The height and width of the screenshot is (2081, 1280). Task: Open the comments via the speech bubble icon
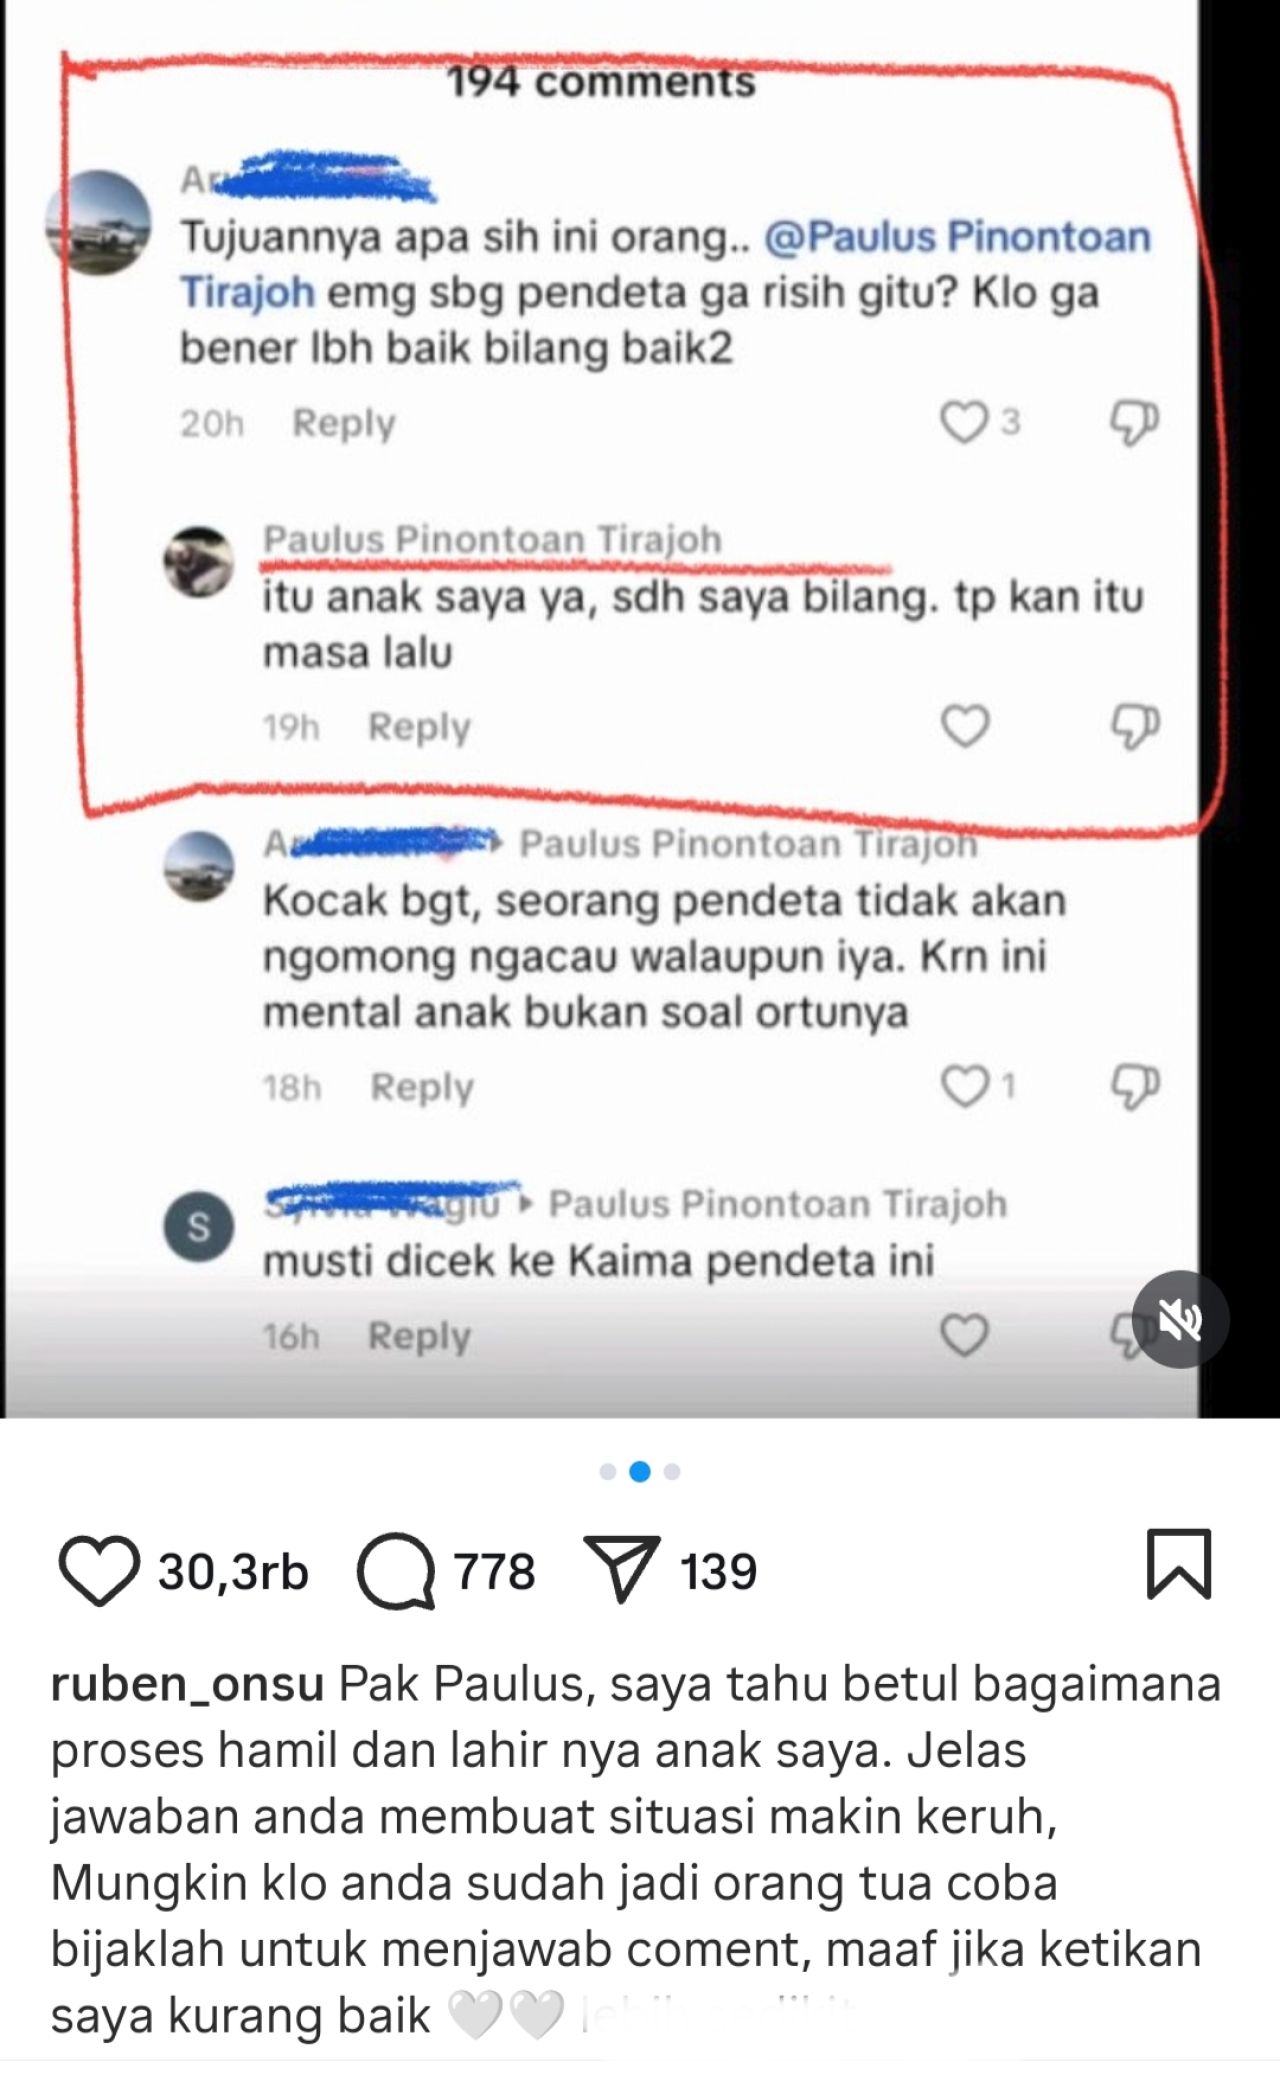(x=396, y=1571)
